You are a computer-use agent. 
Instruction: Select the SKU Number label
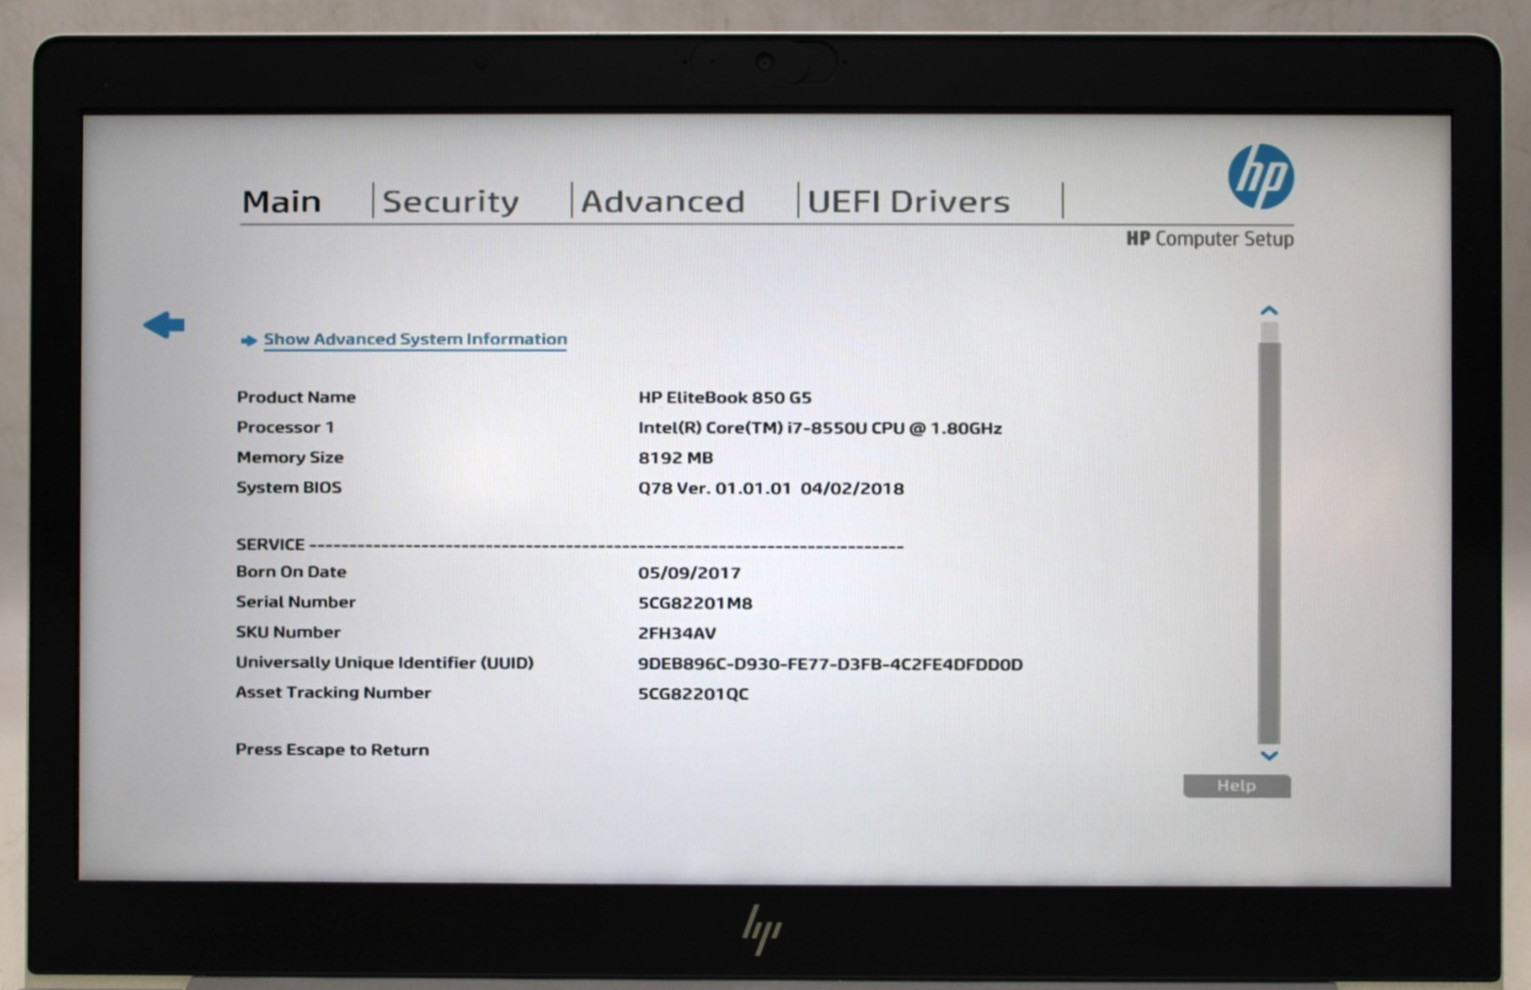[288, 632]
